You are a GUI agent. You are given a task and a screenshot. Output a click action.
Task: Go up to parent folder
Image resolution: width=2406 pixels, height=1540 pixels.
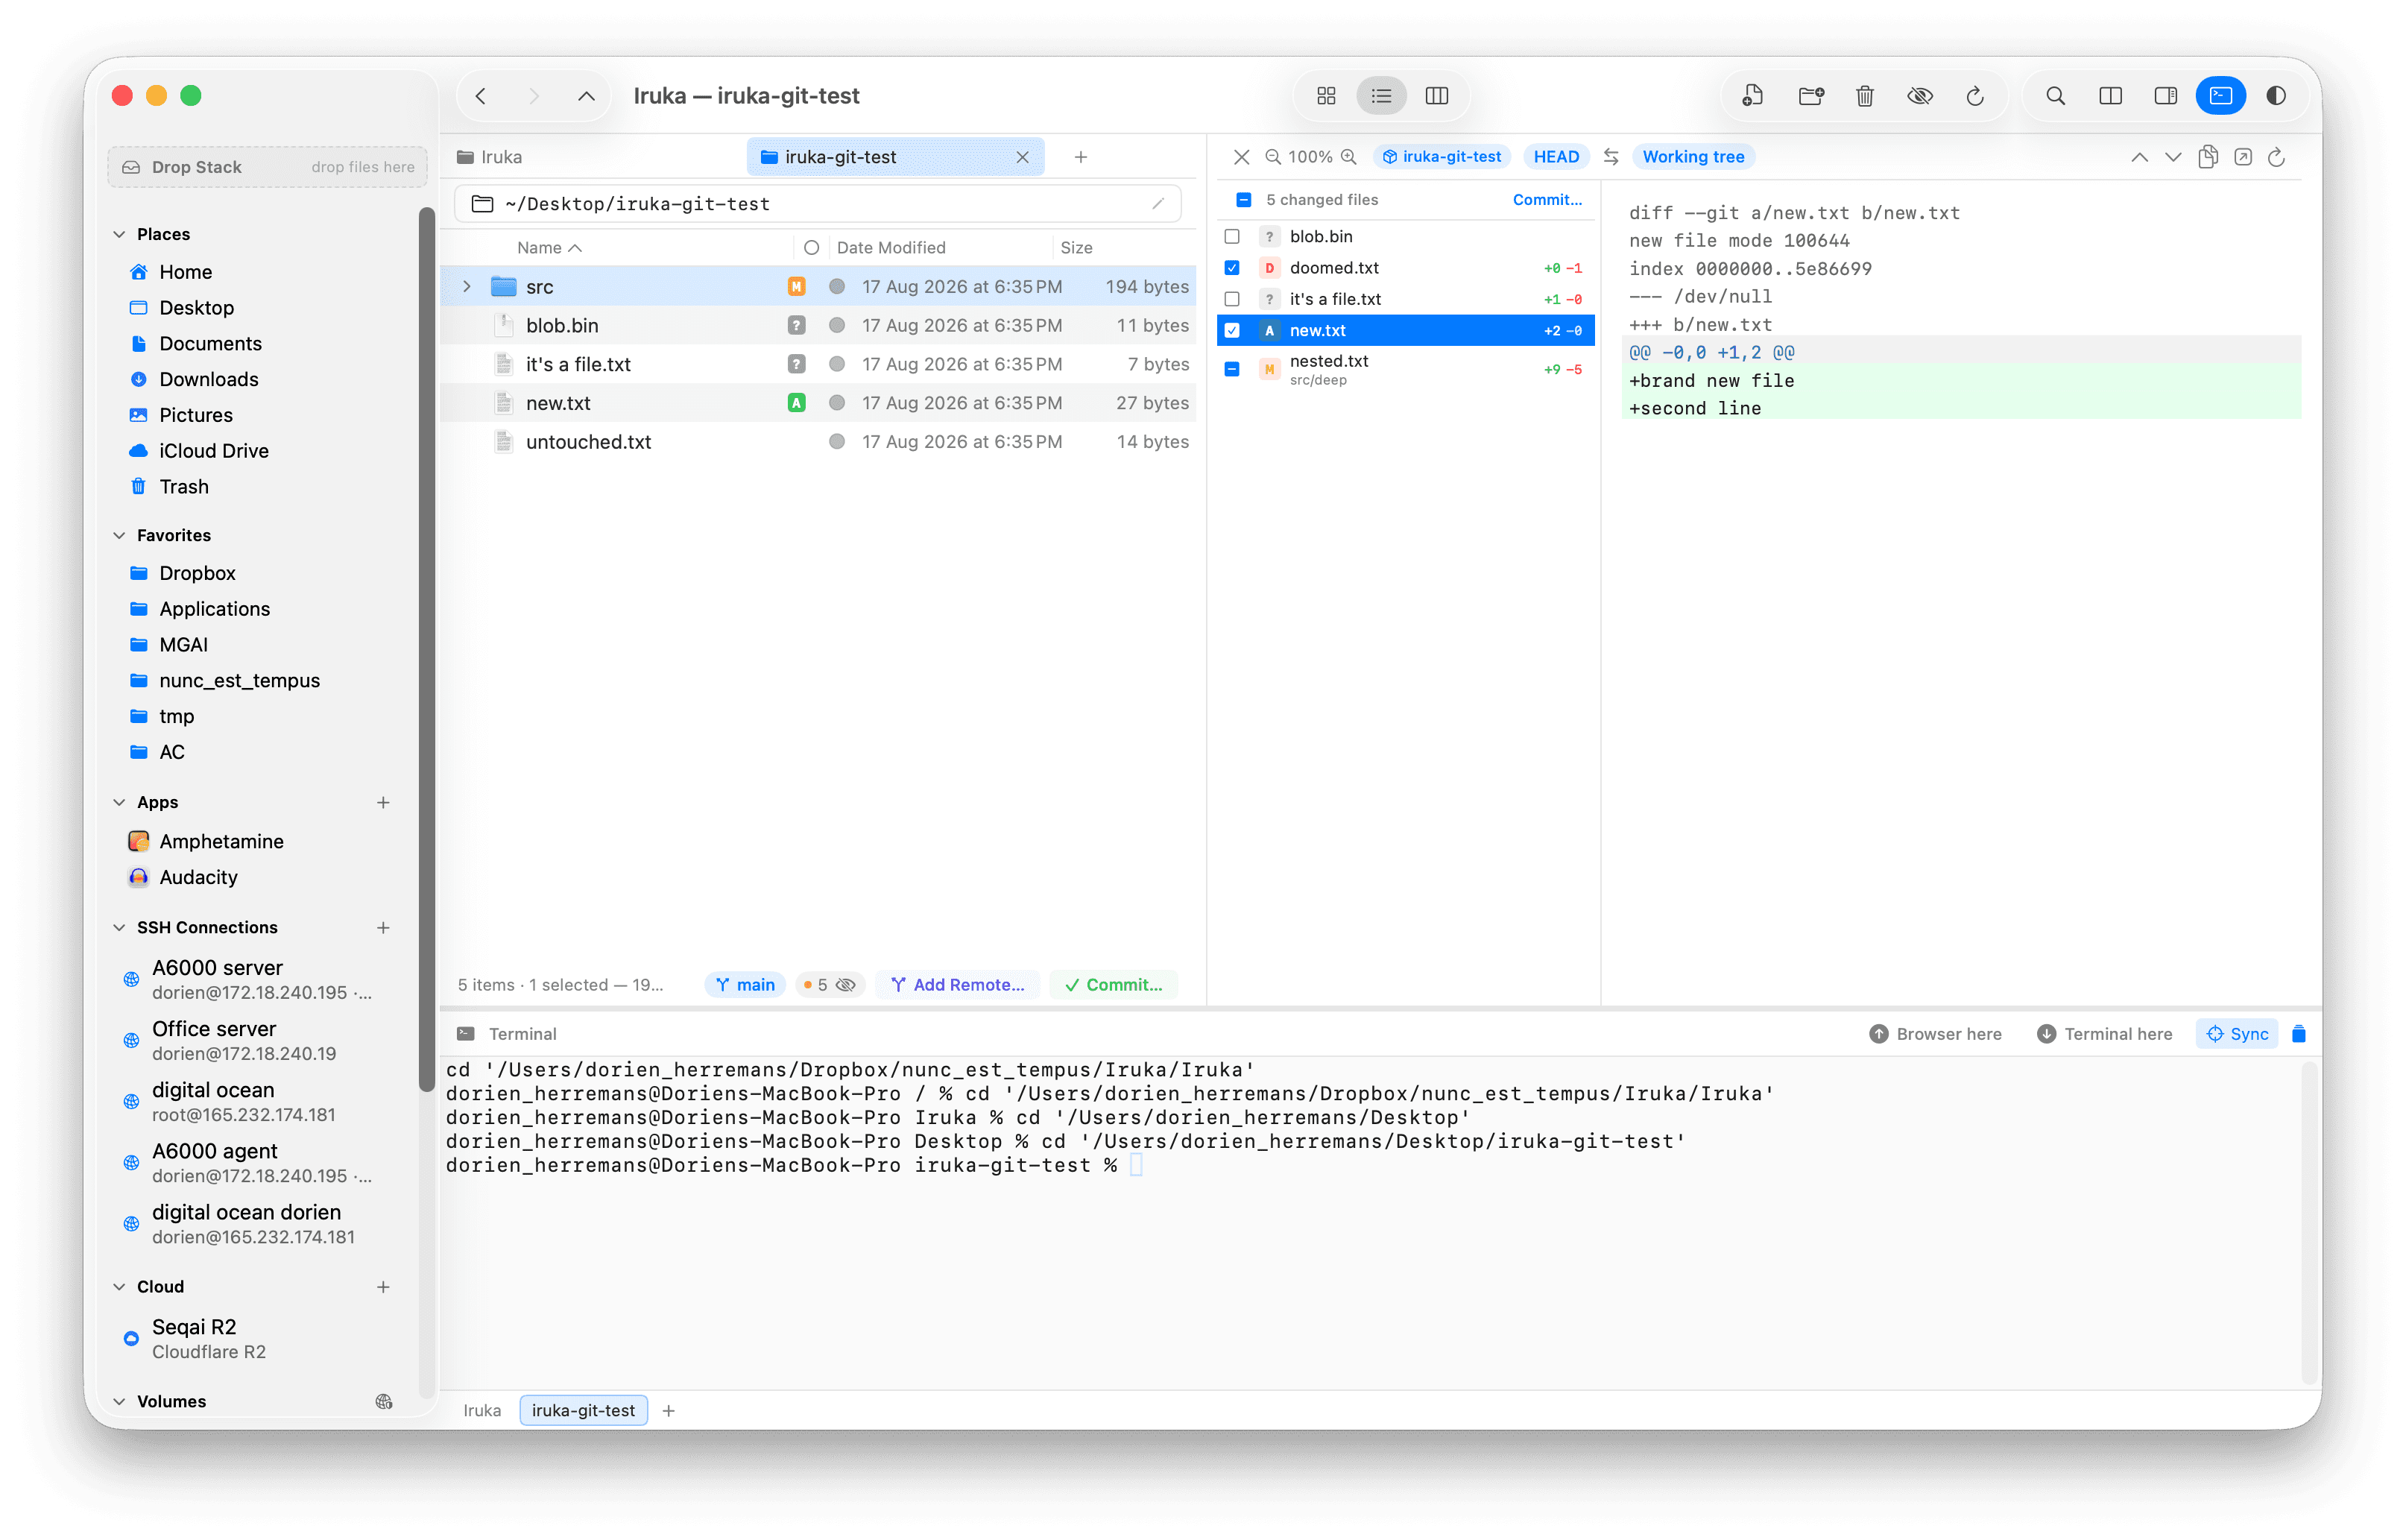(x=587, y=96)
